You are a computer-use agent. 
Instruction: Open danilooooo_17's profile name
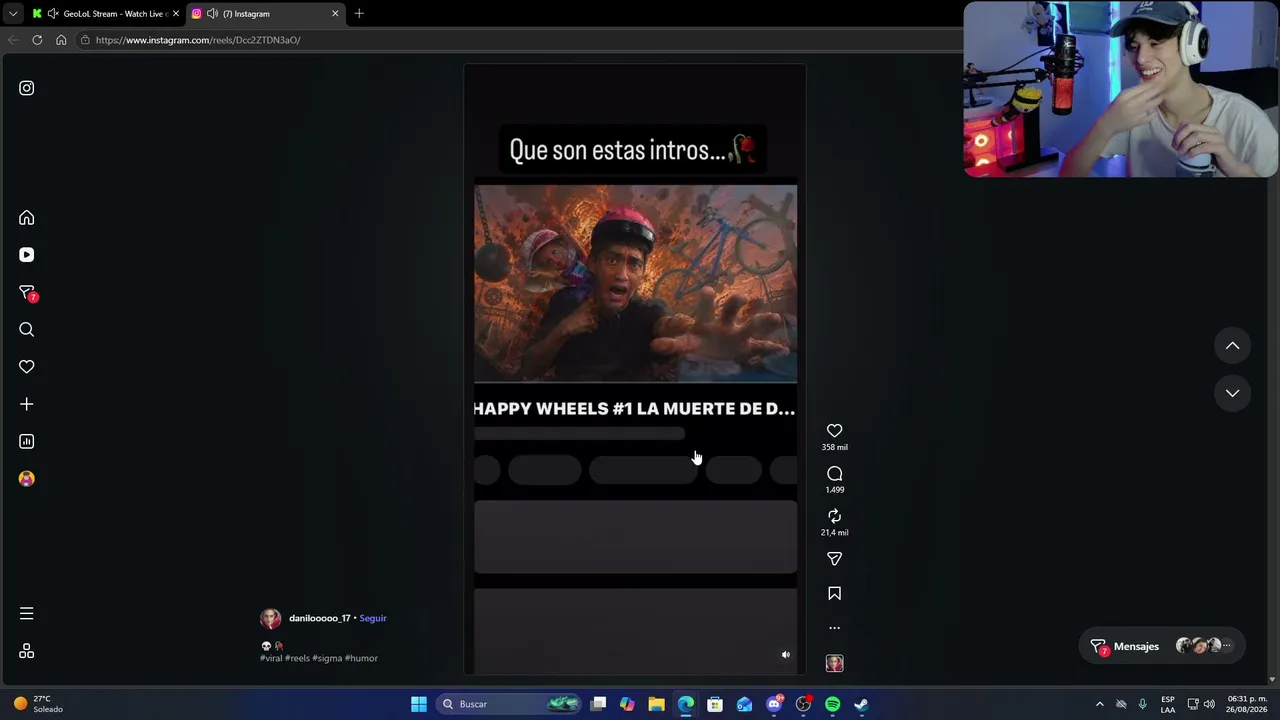[x=320, y=618]
